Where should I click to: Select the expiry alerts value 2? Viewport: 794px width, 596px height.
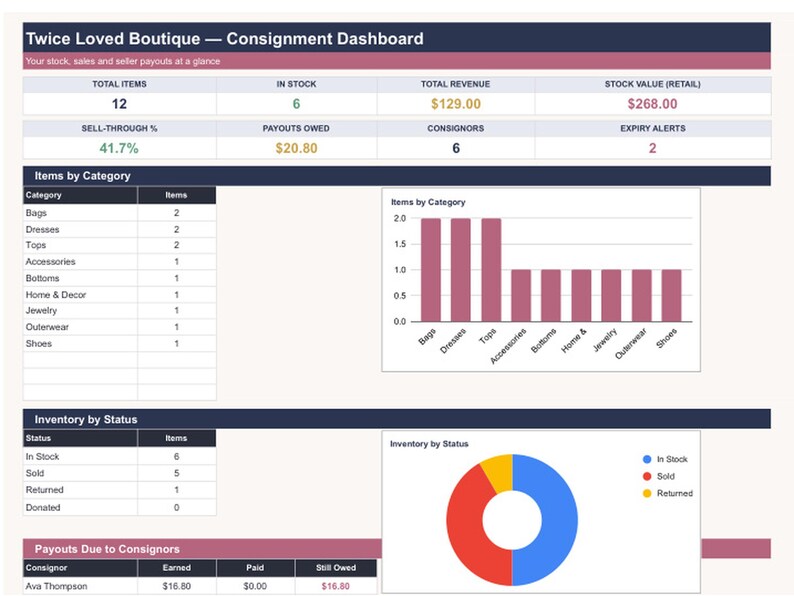pos(652,148)
